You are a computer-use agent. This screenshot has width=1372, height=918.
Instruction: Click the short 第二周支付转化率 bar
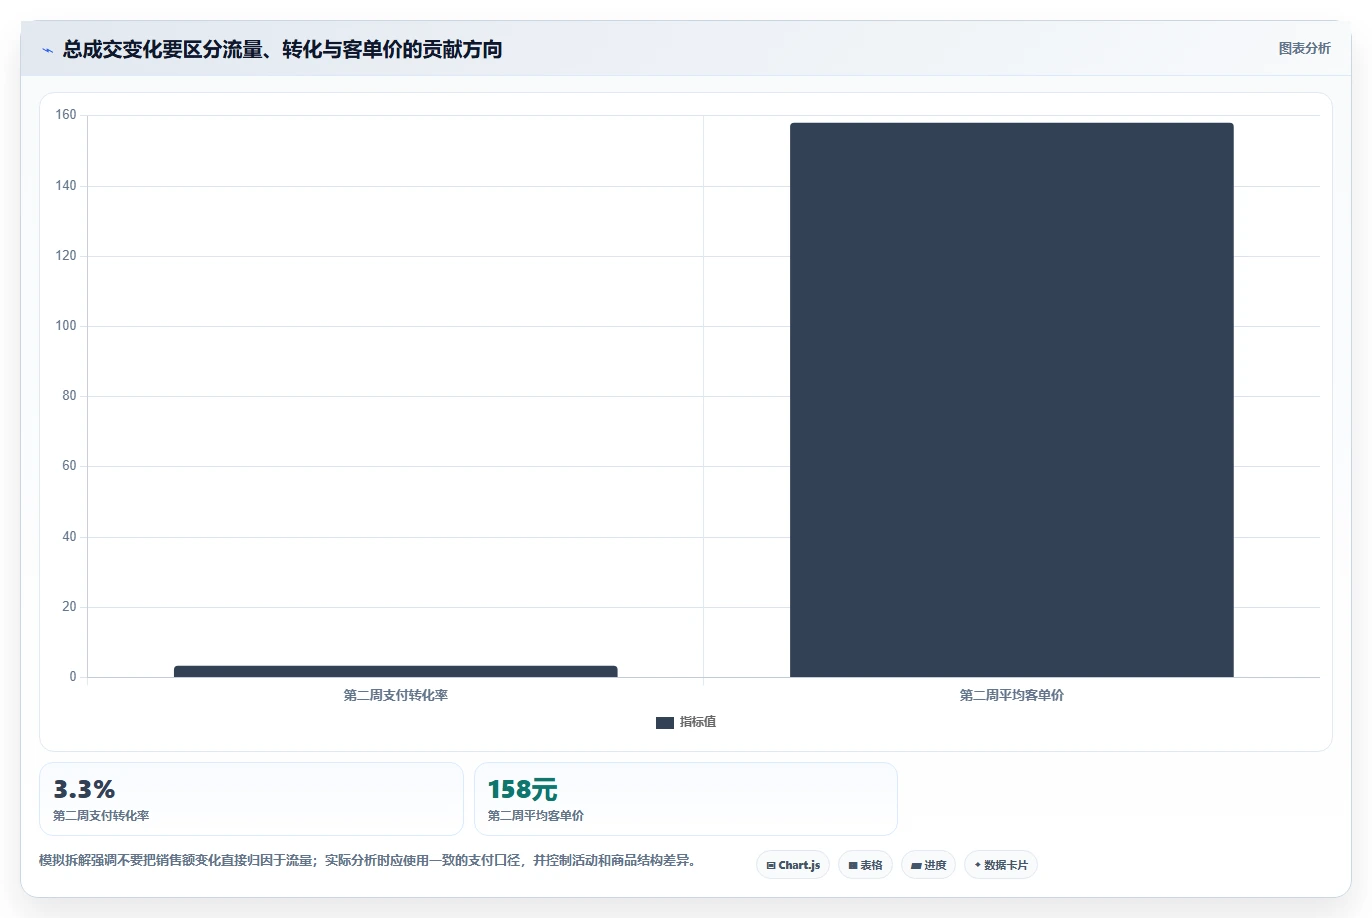[395, 671]
